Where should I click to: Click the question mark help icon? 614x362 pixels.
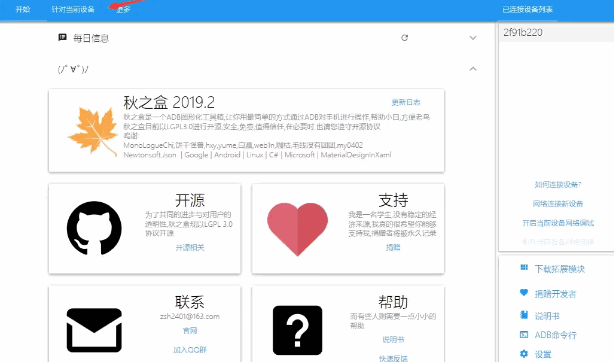(298, 330)
